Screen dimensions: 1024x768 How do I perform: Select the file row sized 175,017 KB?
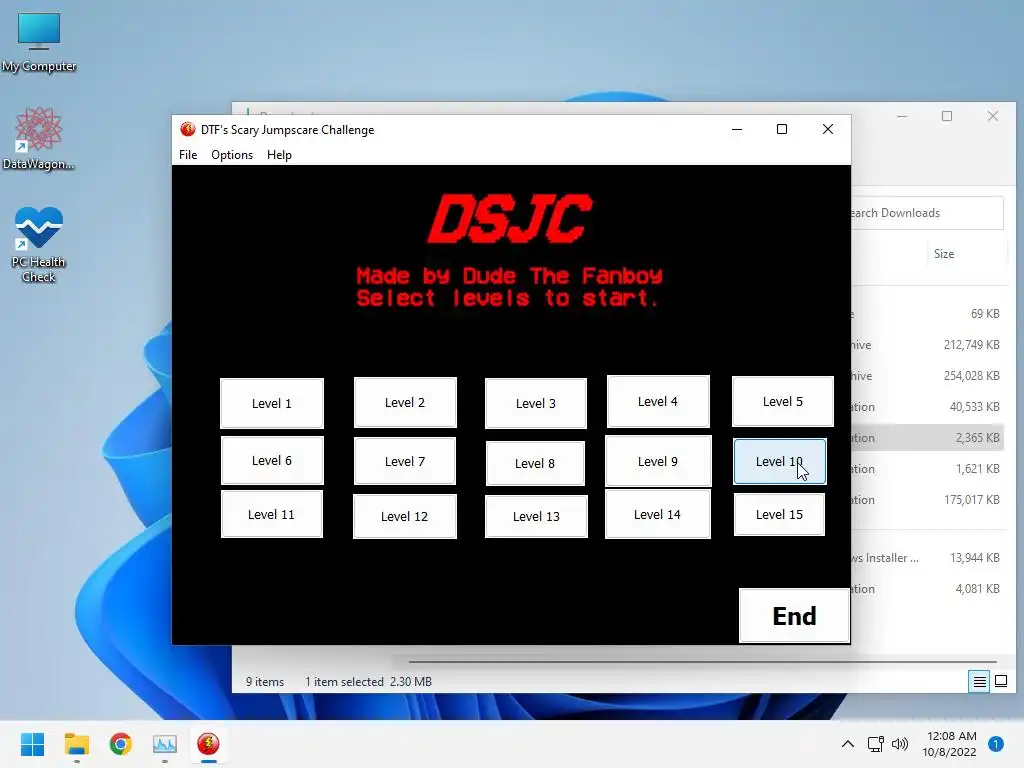point(927,500)
